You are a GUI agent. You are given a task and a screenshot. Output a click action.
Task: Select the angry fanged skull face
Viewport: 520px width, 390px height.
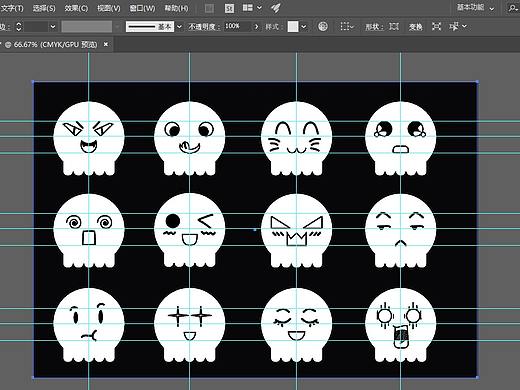(x=89, y=138)
